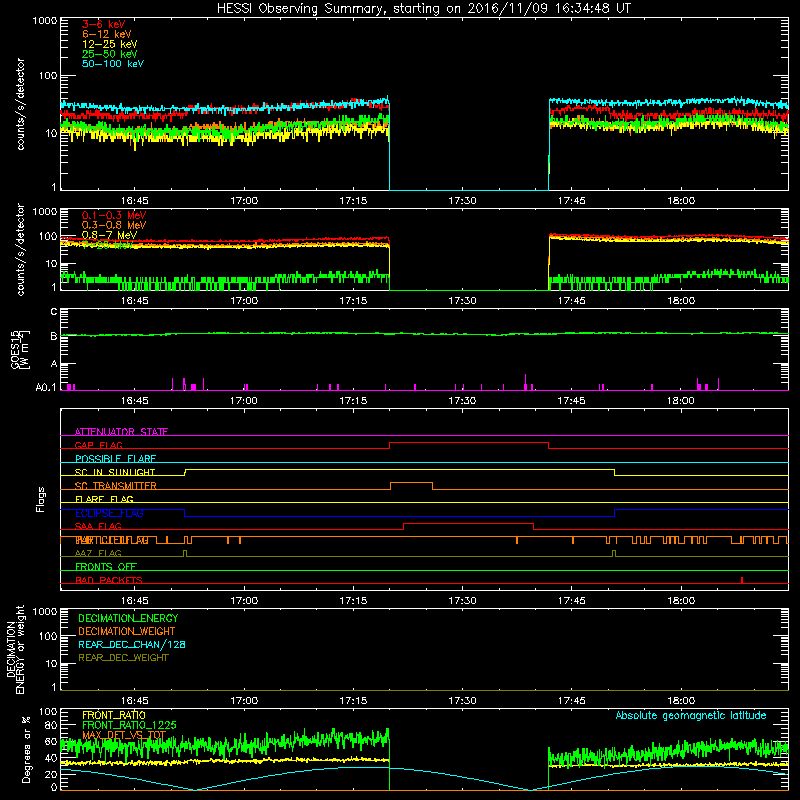Click the red 0.1-0.3 MeV legend label
The image size is (800, 800).
pos(114,215)
